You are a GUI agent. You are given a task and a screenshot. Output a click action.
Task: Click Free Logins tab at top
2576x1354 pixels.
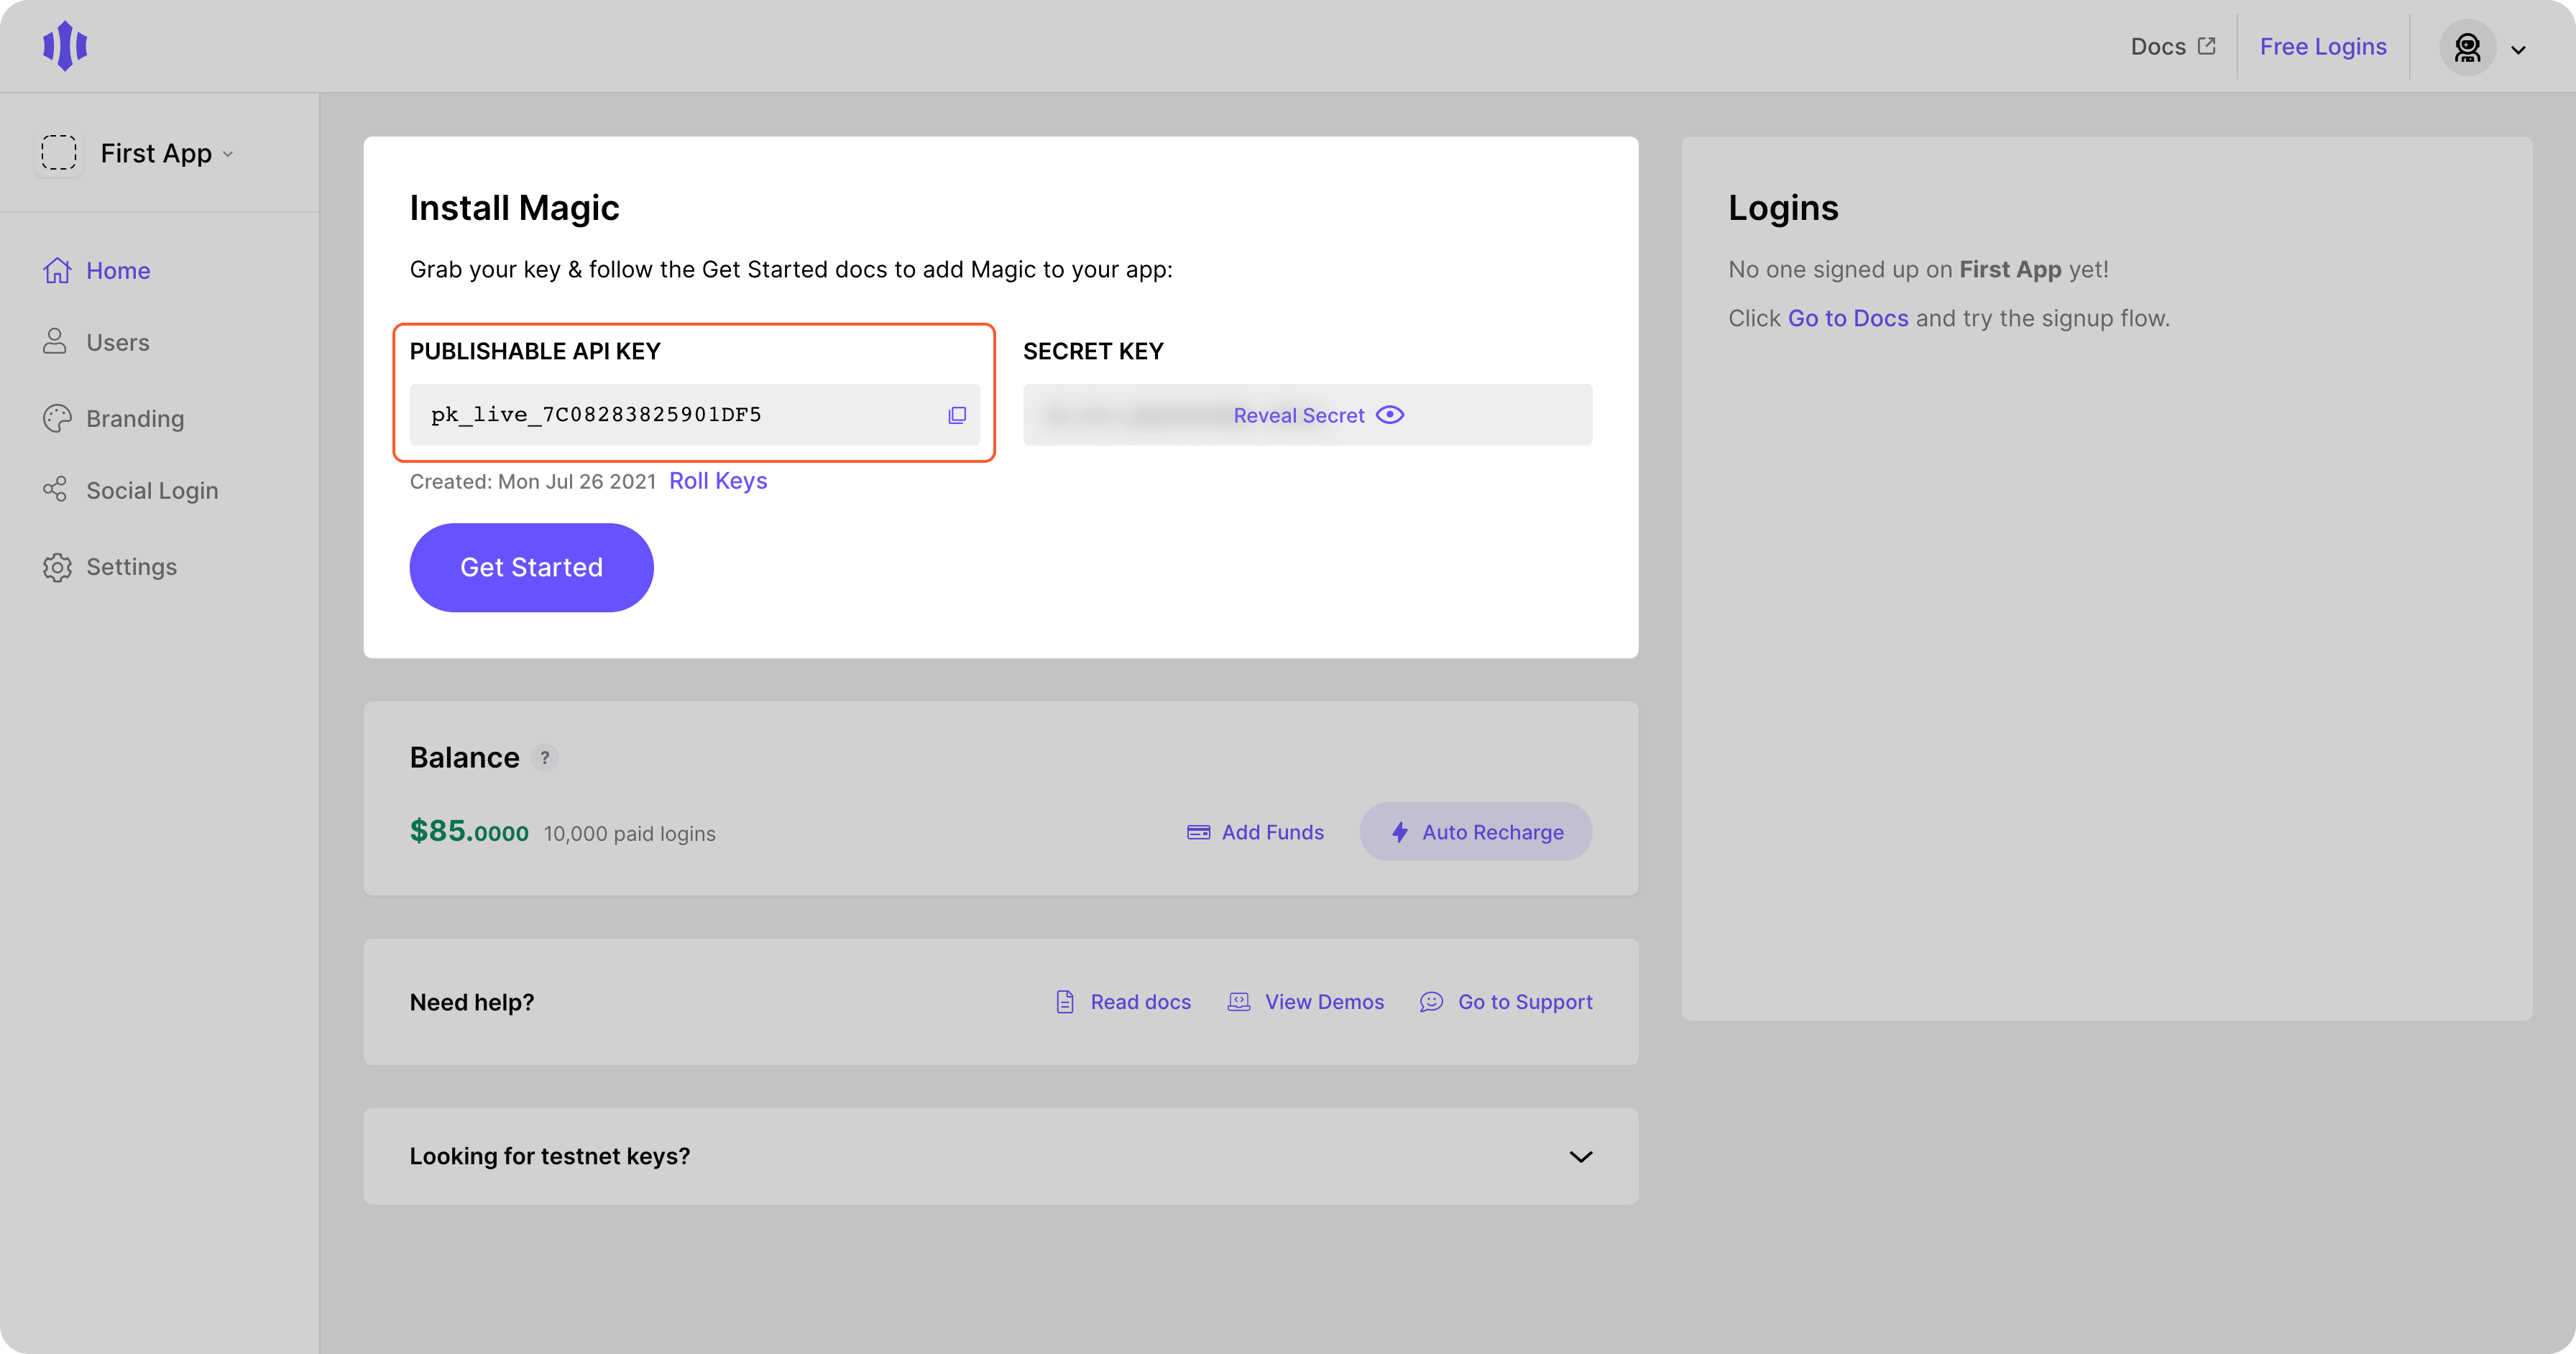click(2324, 46)
